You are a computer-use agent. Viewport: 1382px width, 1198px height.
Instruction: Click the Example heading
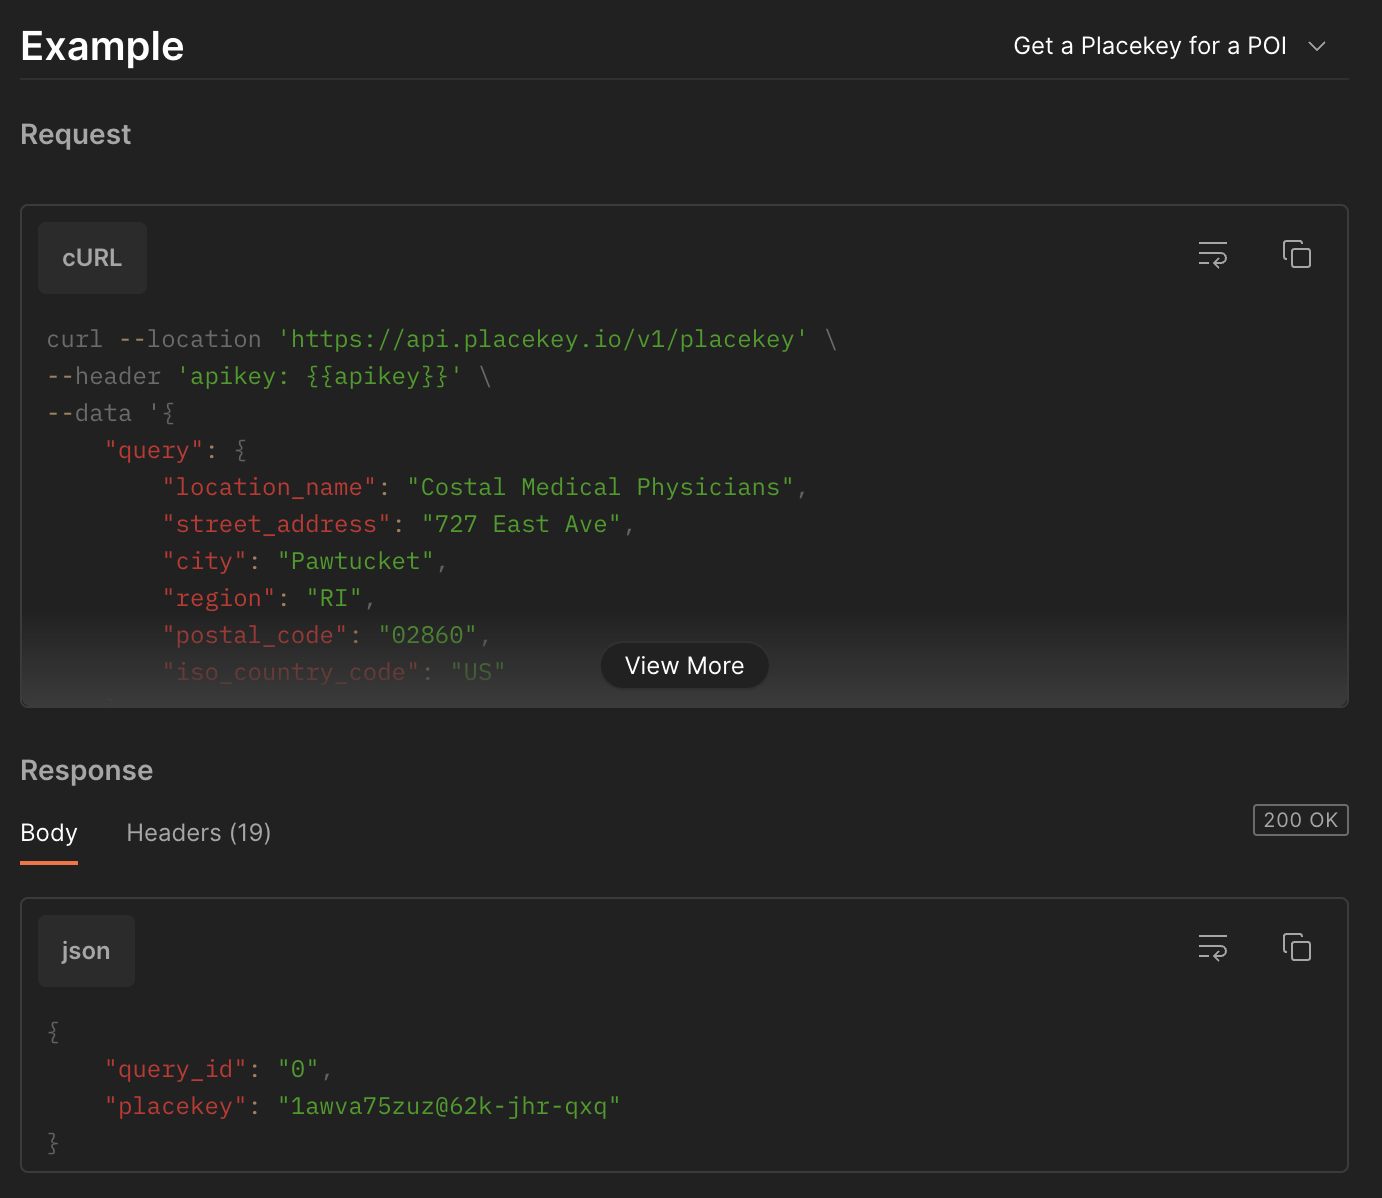click(x=102, y=47)
